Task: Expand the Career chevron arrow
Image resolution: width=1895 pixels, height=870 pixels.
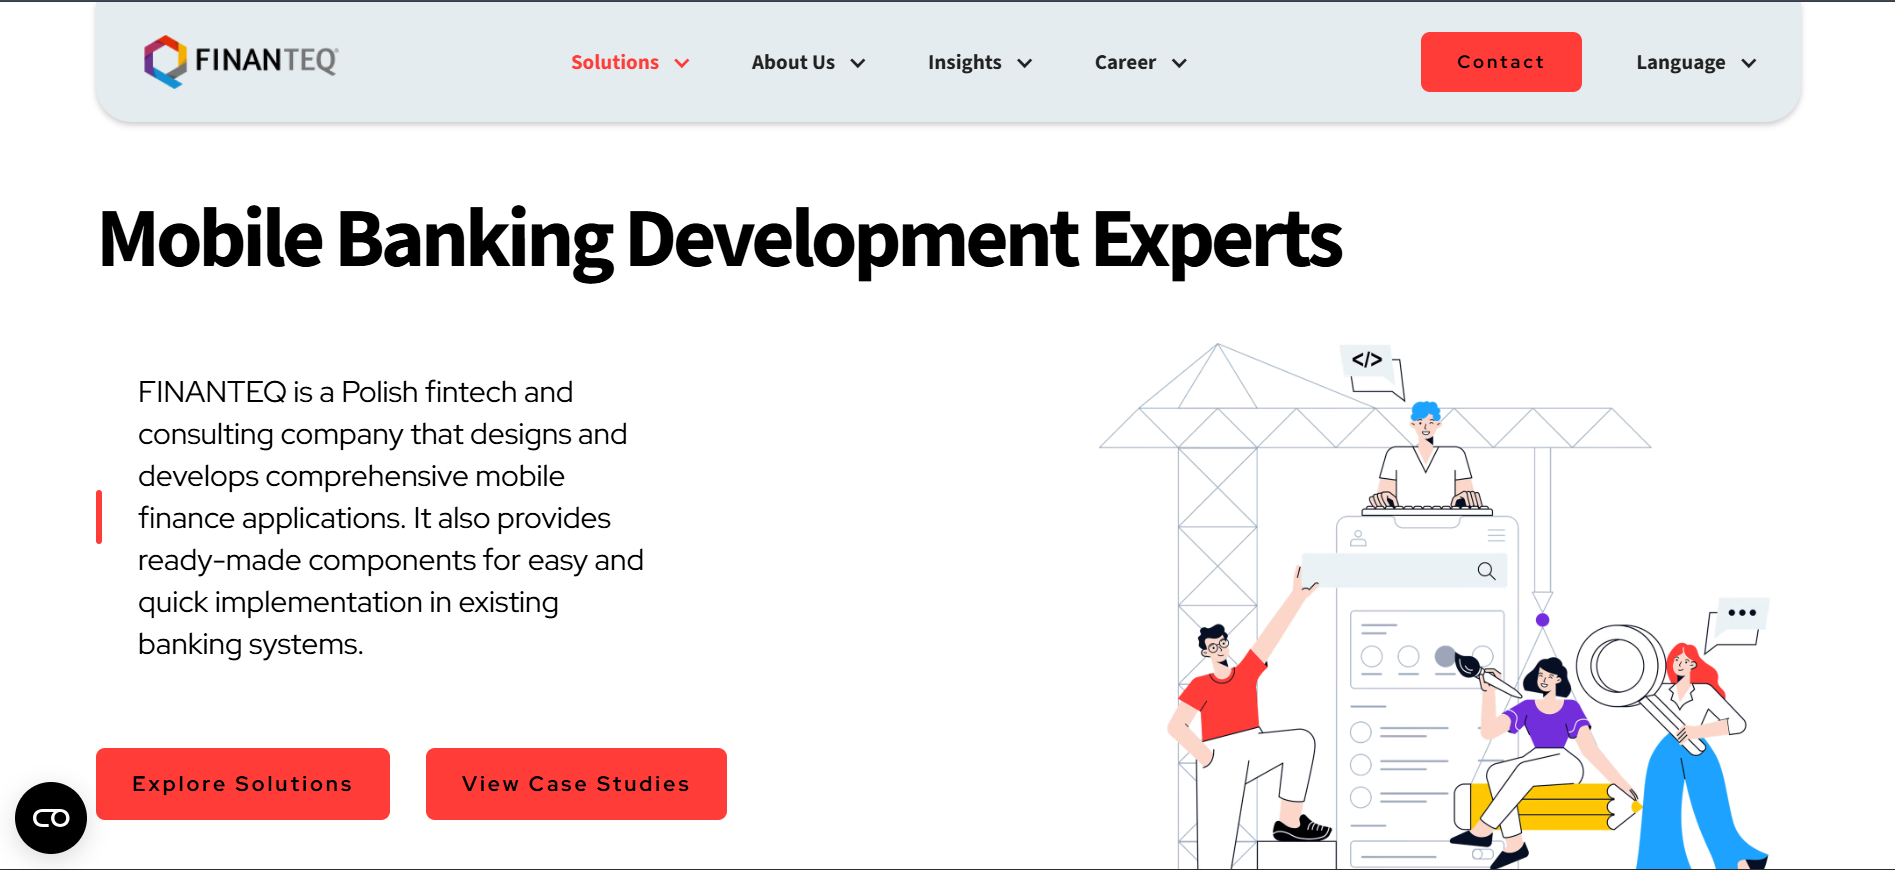Action: click(x=1179, y=63)
